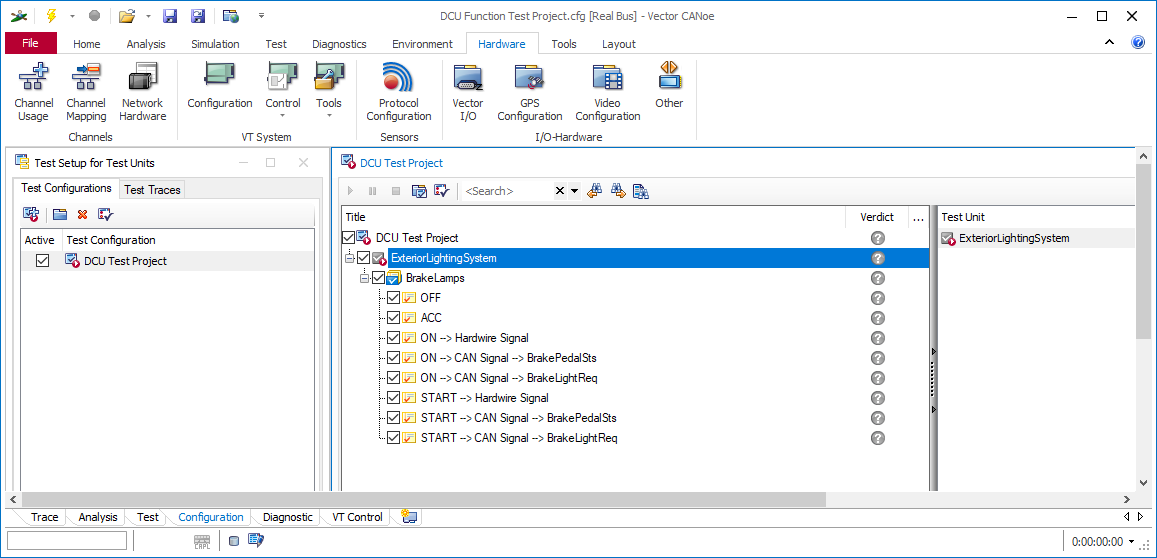Viewport: 1157px width, 558px height.
Task: Click the stop button in DCU Test Project toolbar
Action: [x=396, y=191]
